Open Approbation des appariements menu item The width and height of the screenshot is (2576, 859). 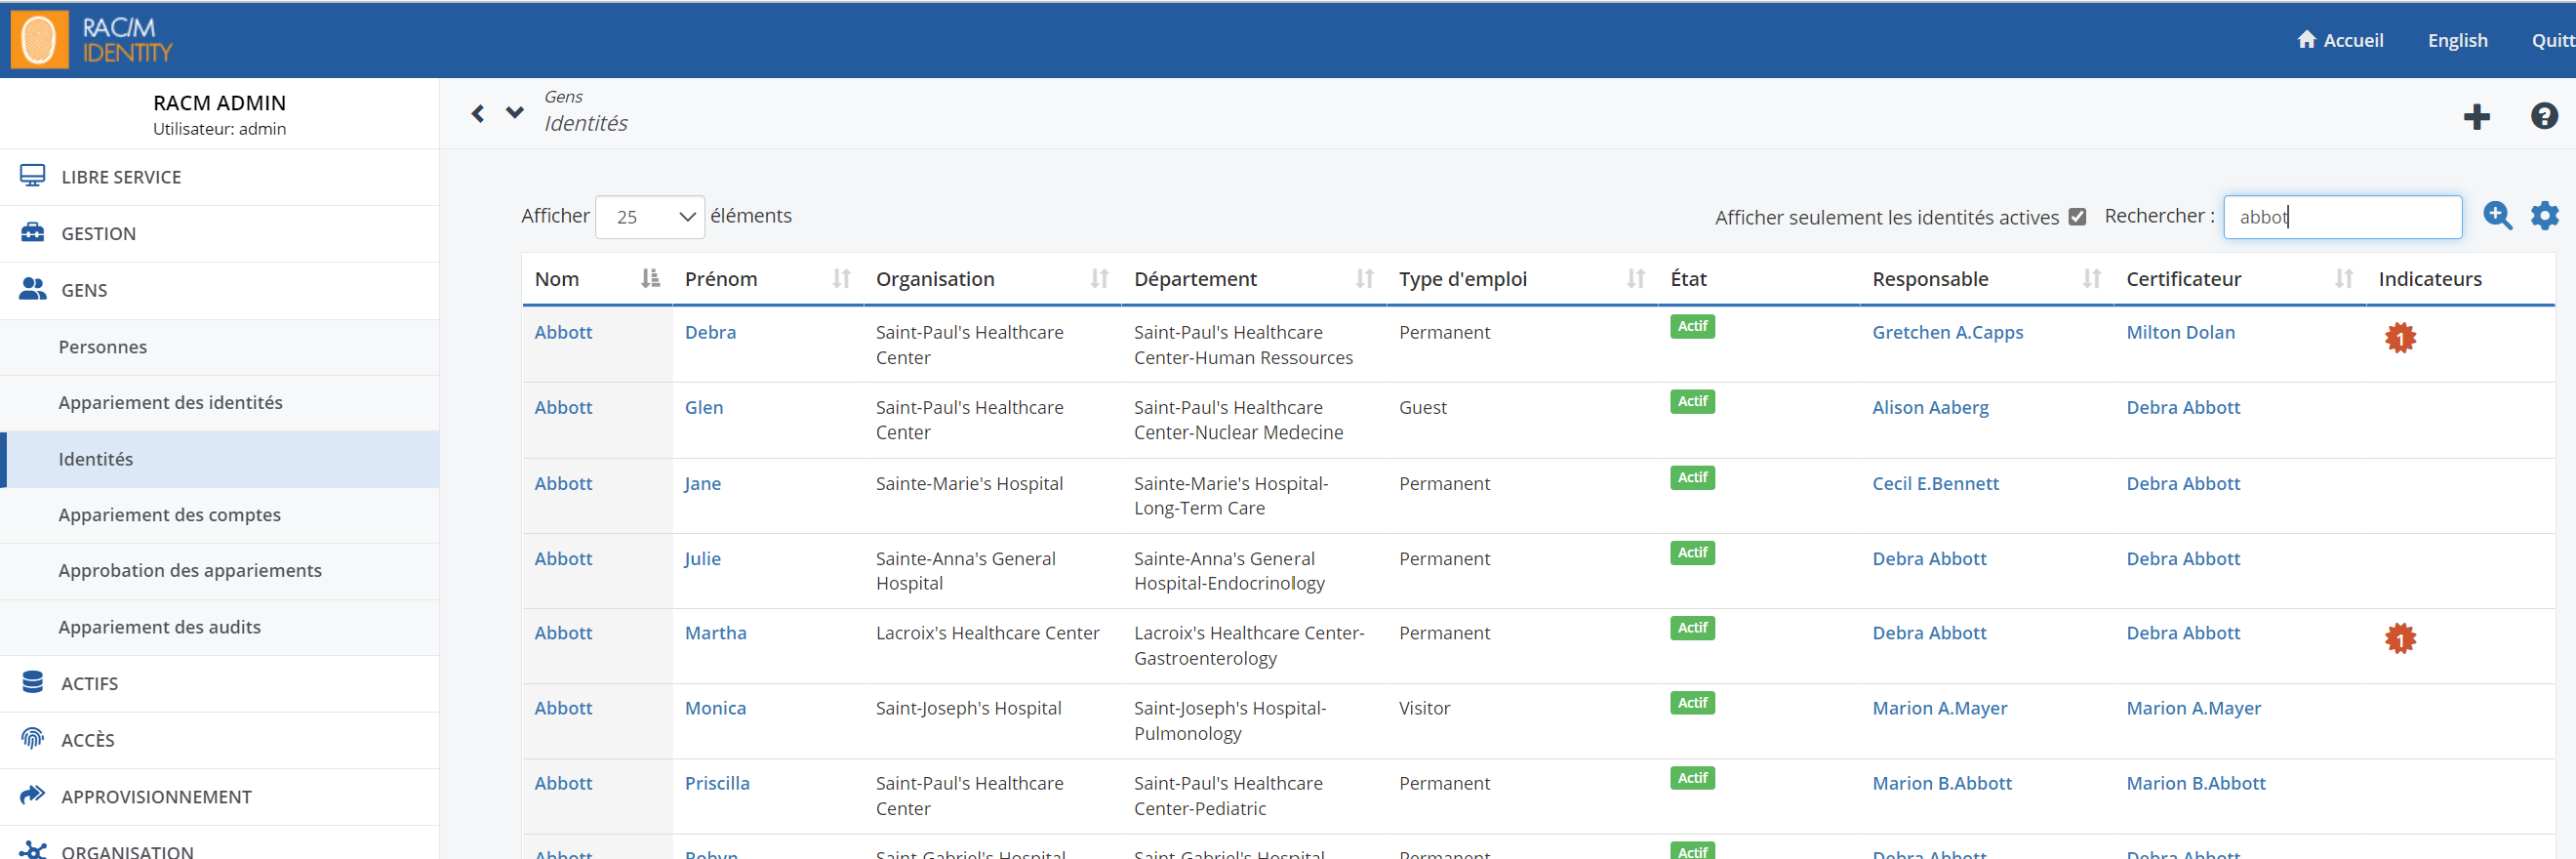[x=219, y=571]
